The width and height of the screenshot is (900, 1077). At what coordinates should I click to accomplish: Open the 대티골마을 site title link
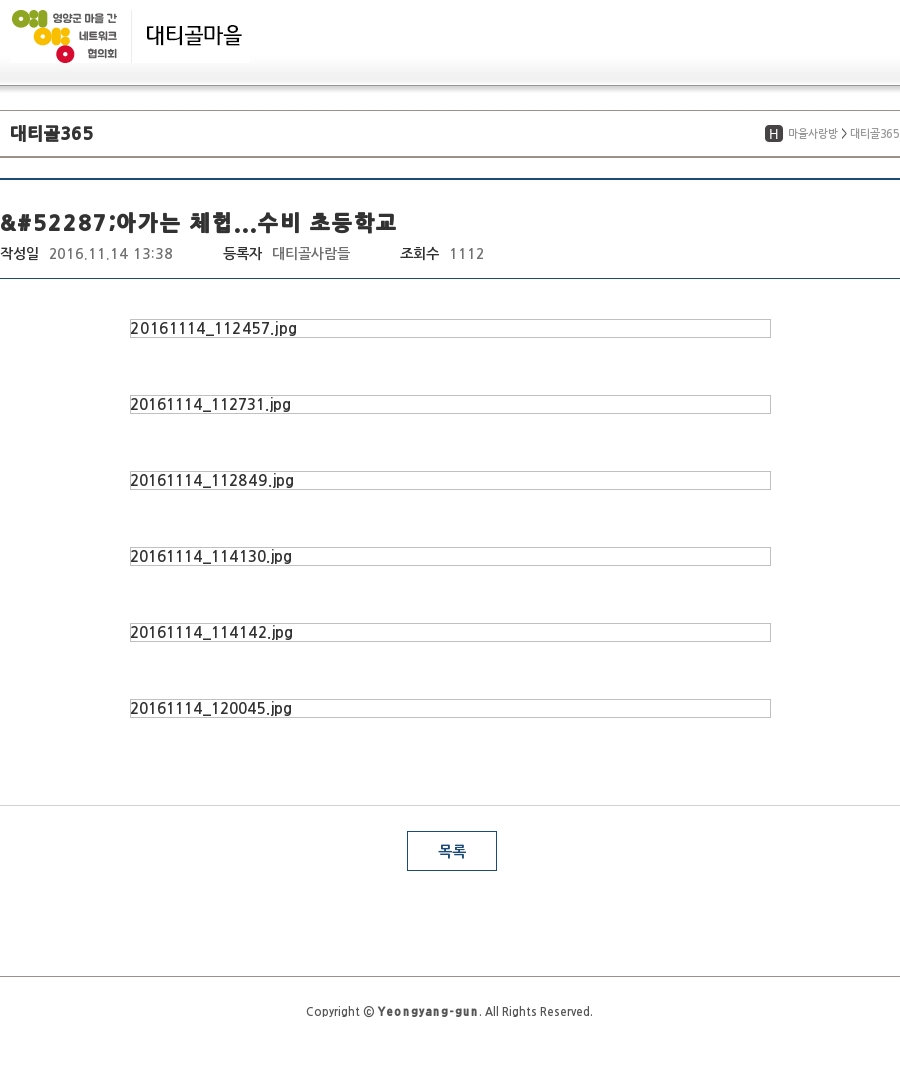pos(194,36)
